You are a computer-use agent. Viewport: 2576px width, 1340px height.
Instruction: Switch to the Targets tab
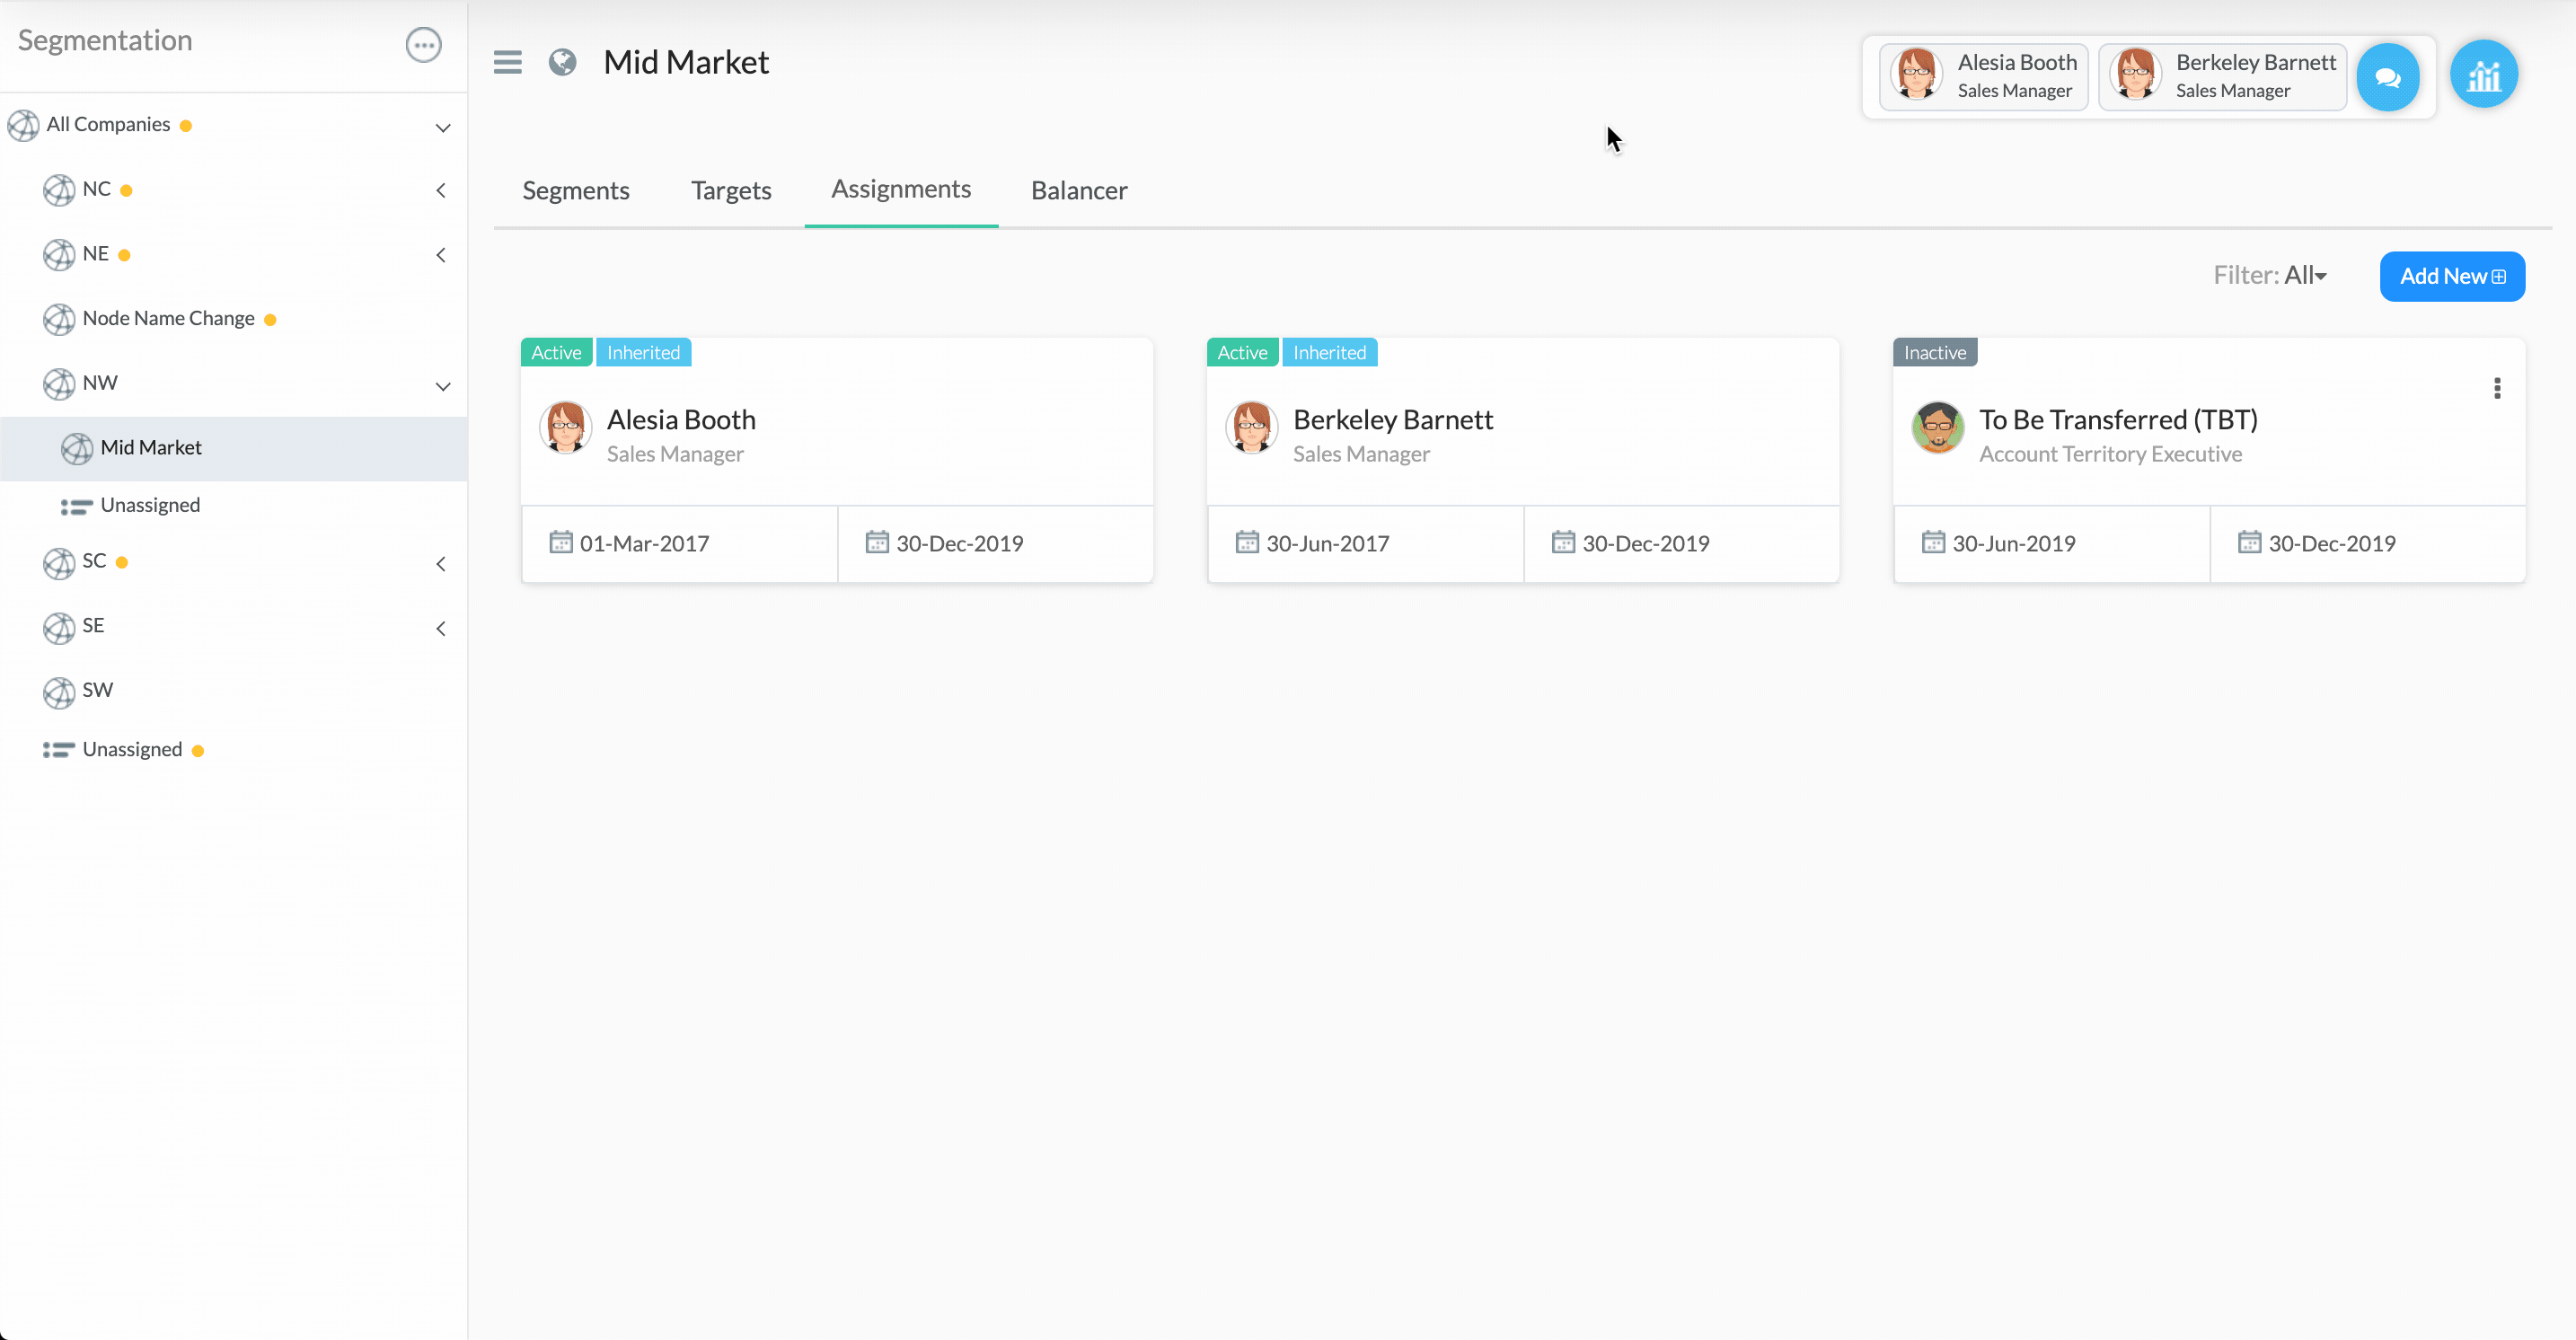731,190
